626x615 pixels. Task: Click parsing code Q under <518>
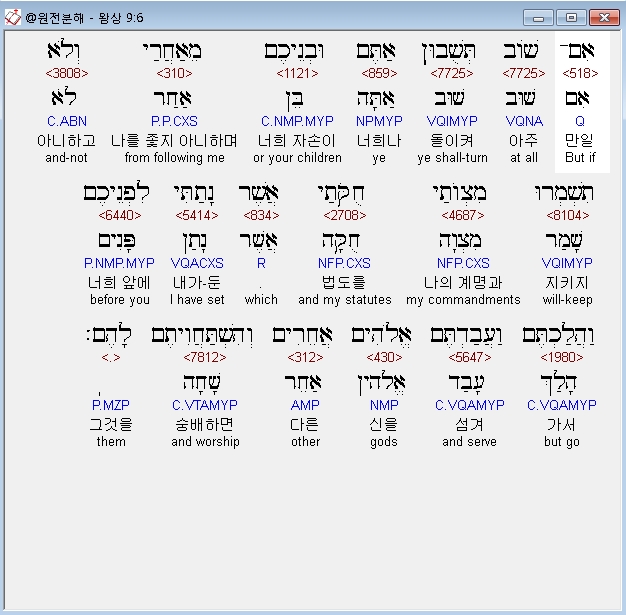point(580,121)
